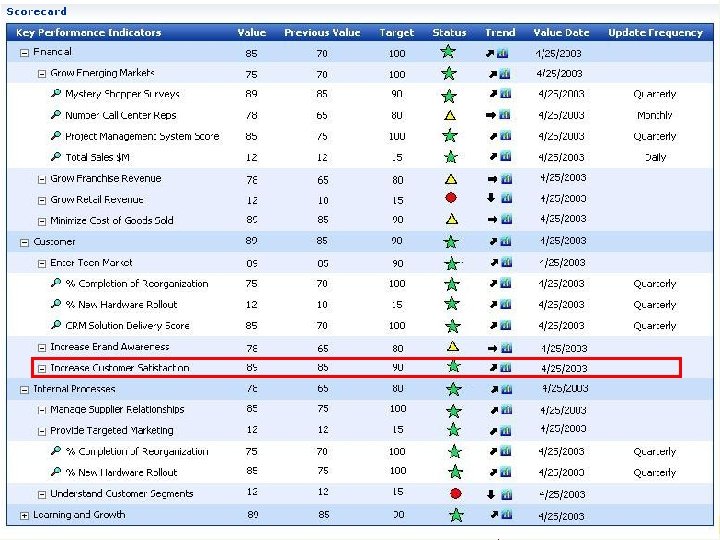Screen dimensions: 720x540
Task: Sort by Status column header
Action: (x=449, y=33)
